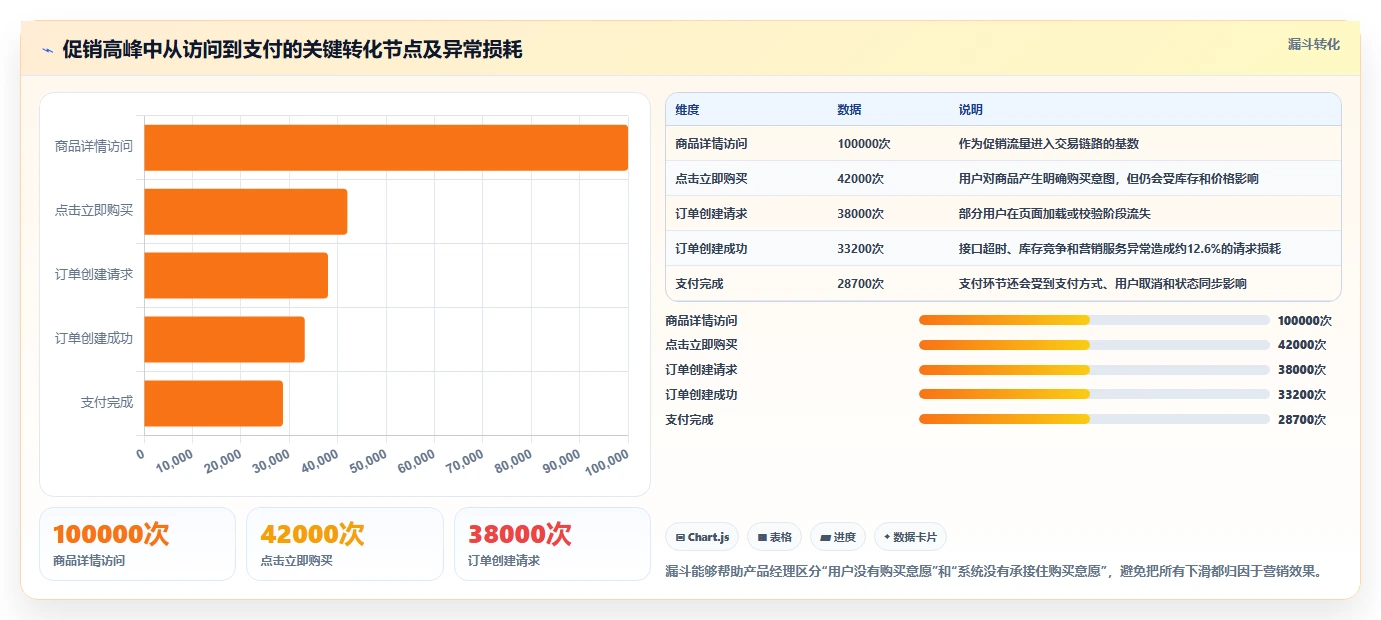Click the 支付完成 bar in the chart
Viewport: 1381px width, 620px height.
(213, 403)
